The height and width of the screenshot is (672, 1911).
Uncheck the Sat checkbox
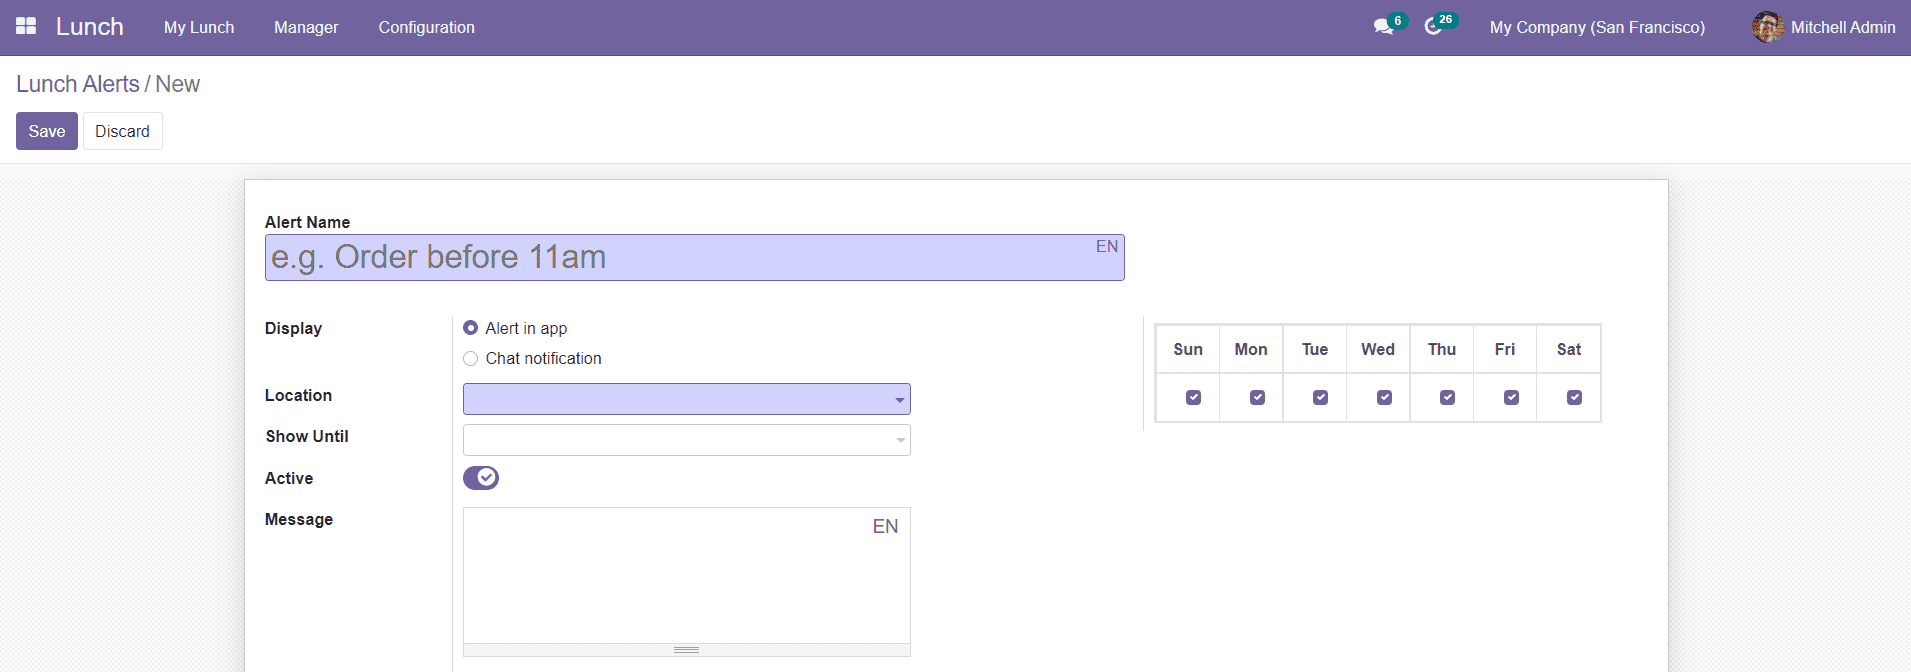pos(1574,398)
